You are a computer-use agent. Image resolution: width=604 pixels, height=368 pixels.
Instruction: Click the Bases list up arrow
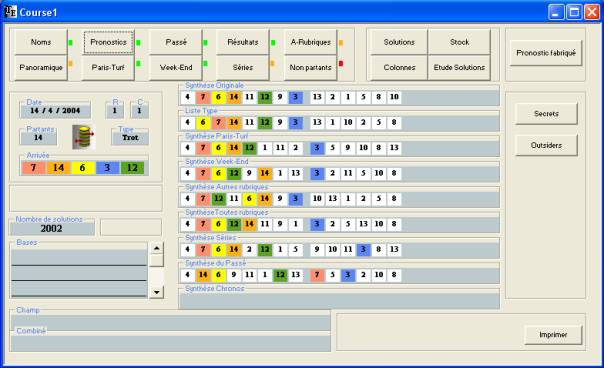pos(156,248)
